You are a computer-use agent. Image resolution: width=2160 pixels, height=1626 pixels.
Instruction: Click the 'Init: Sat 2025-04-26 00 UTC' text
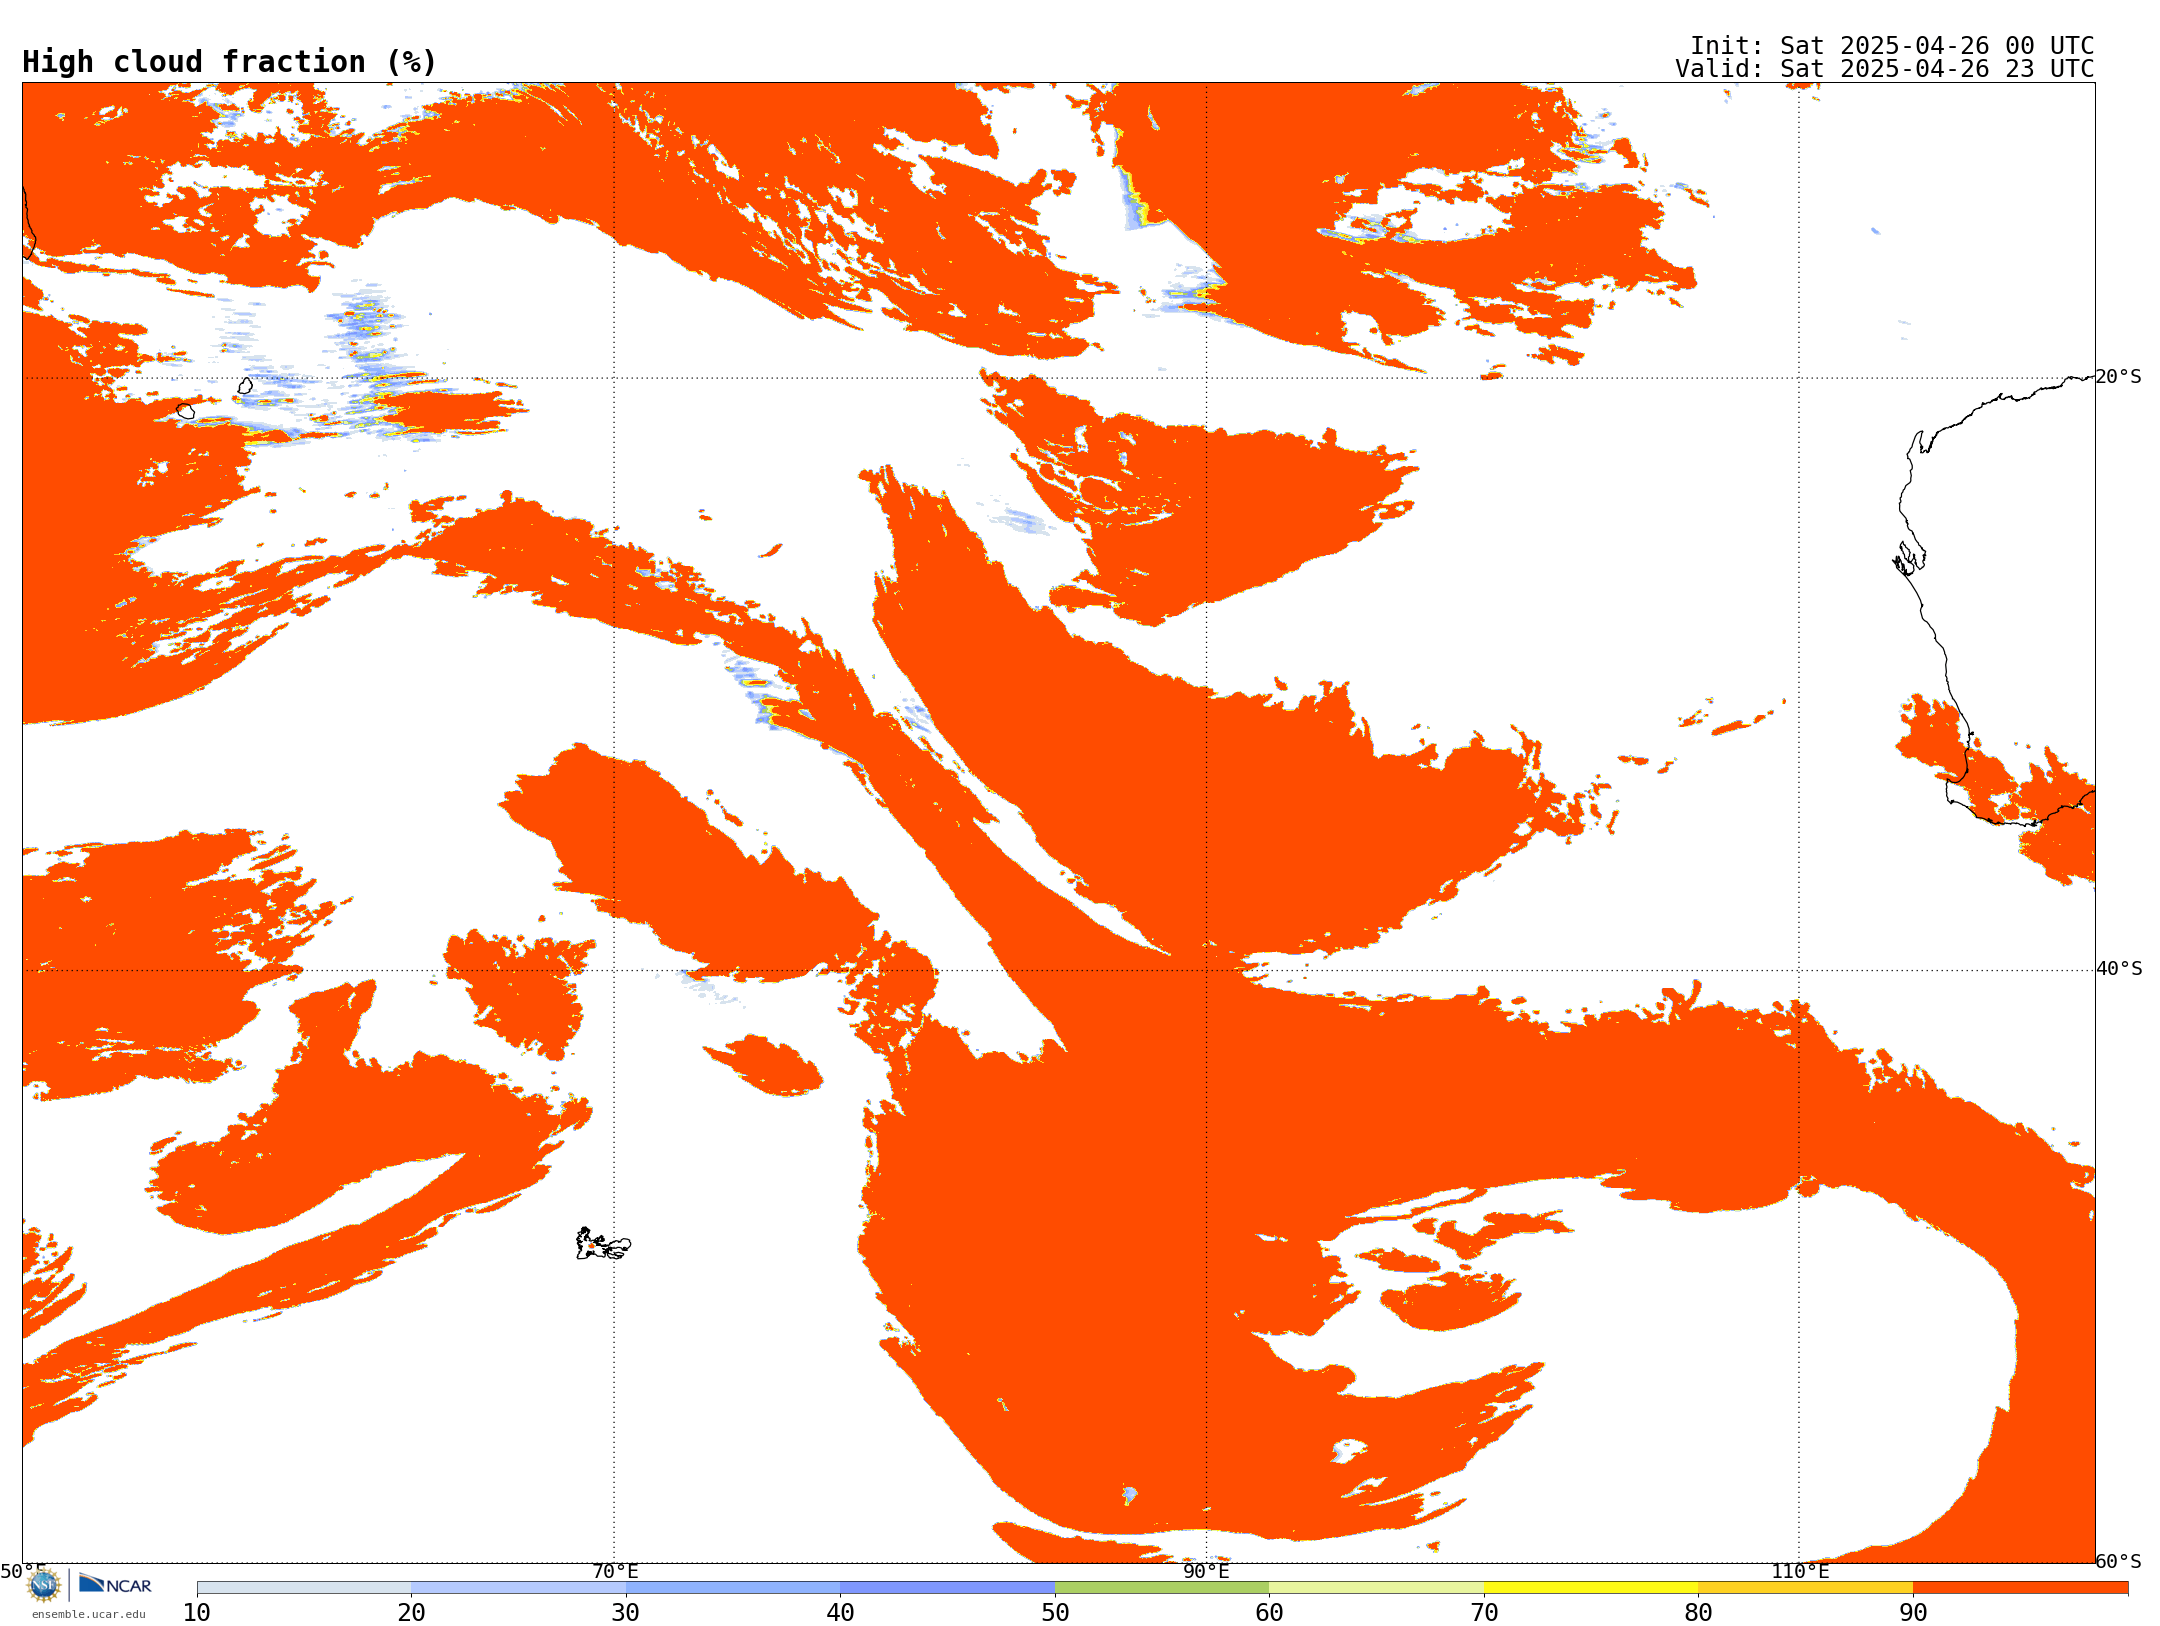[1891, 46]
